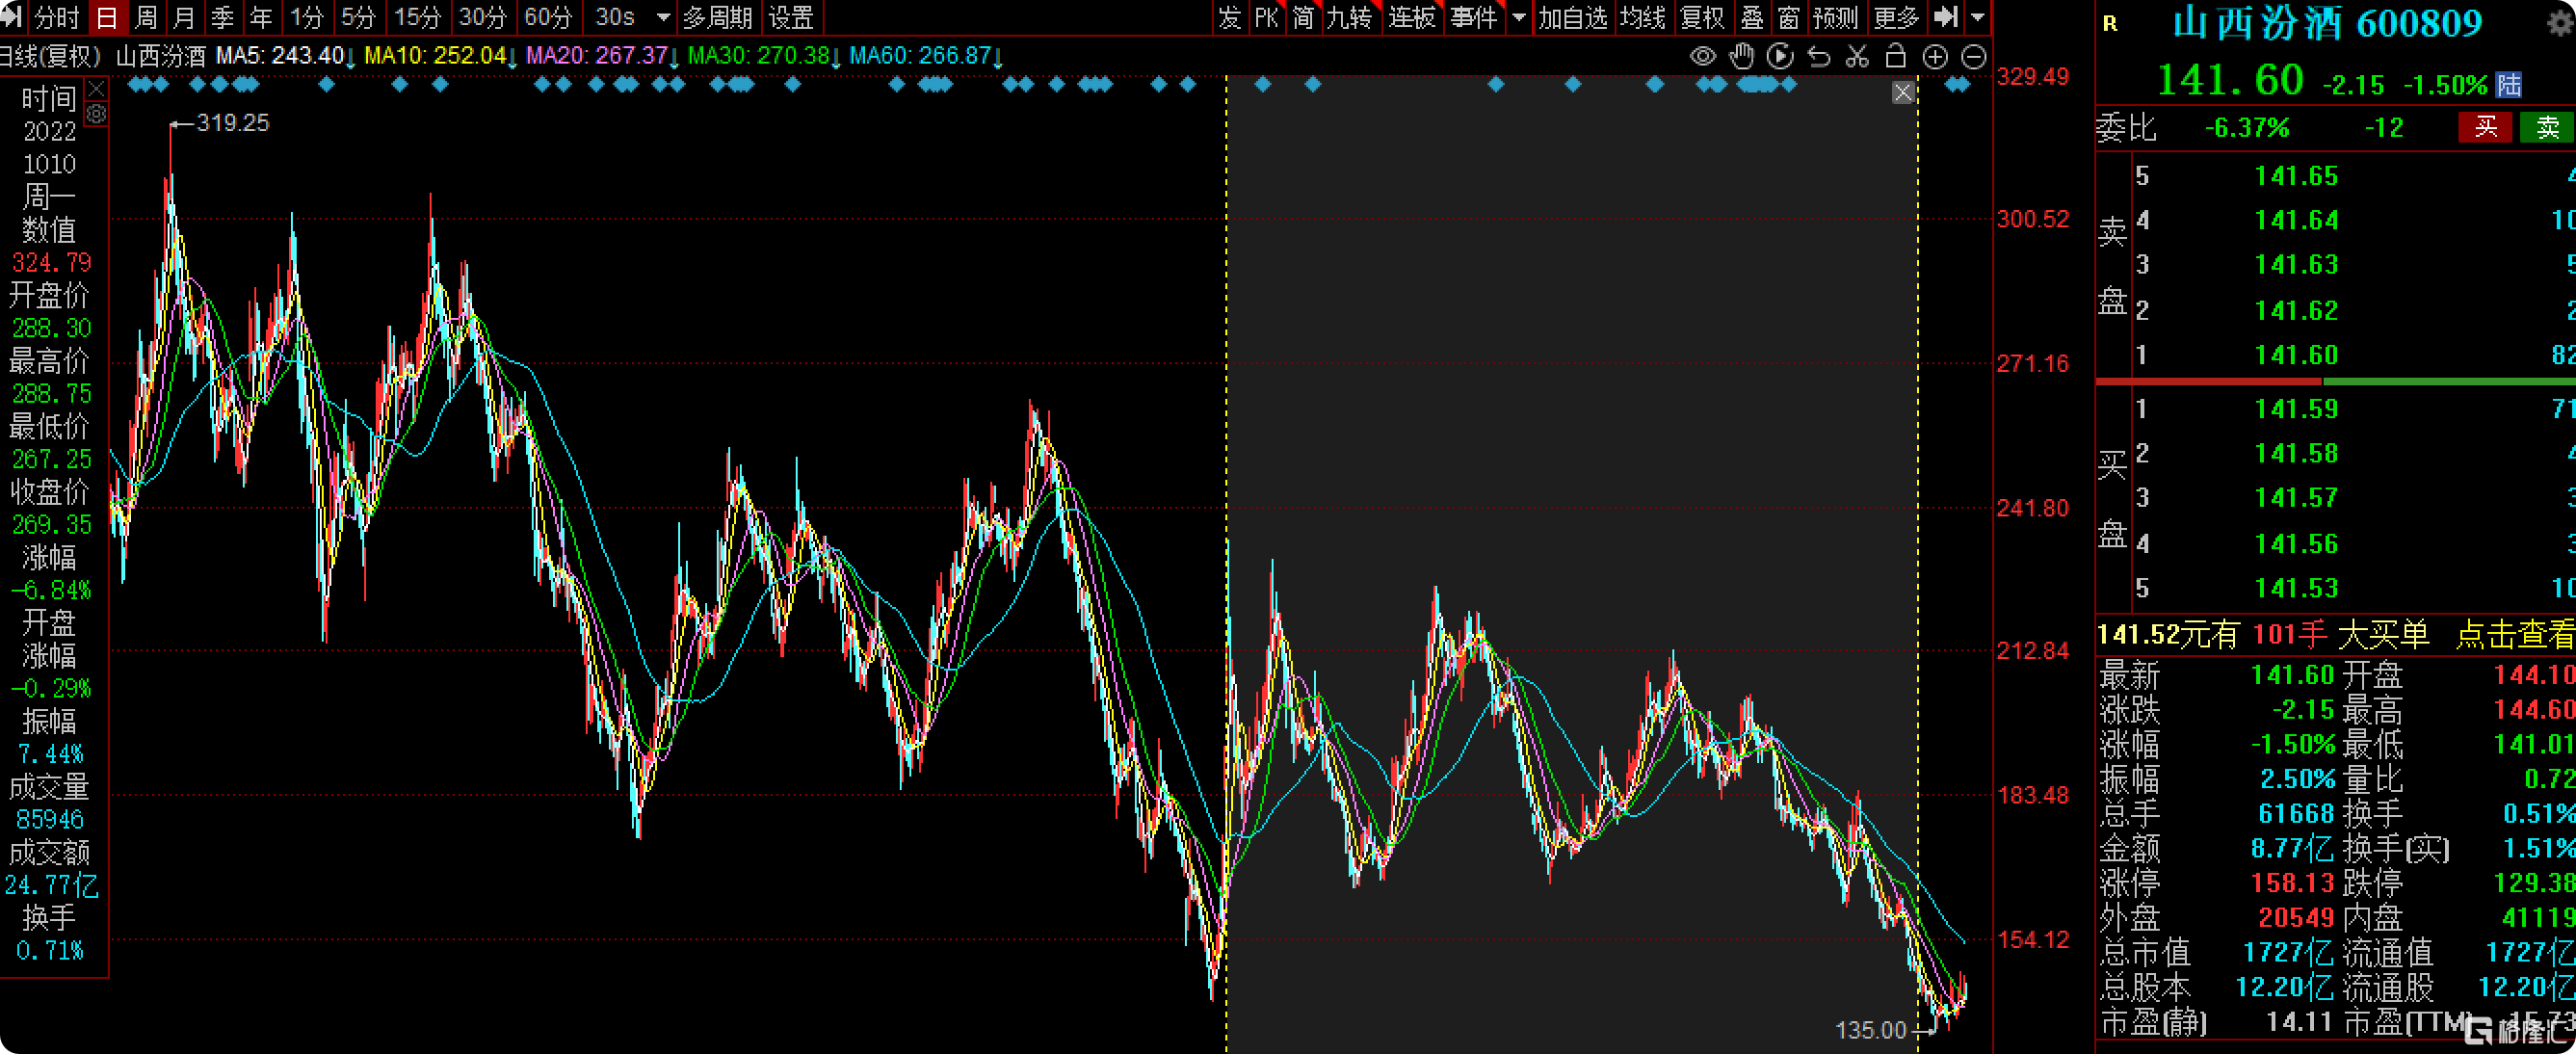Image resolution: width=2576 pixels, height=1054 pixels.
Task: Click the green 卖 sell button
Action: tap(2547, 127)
